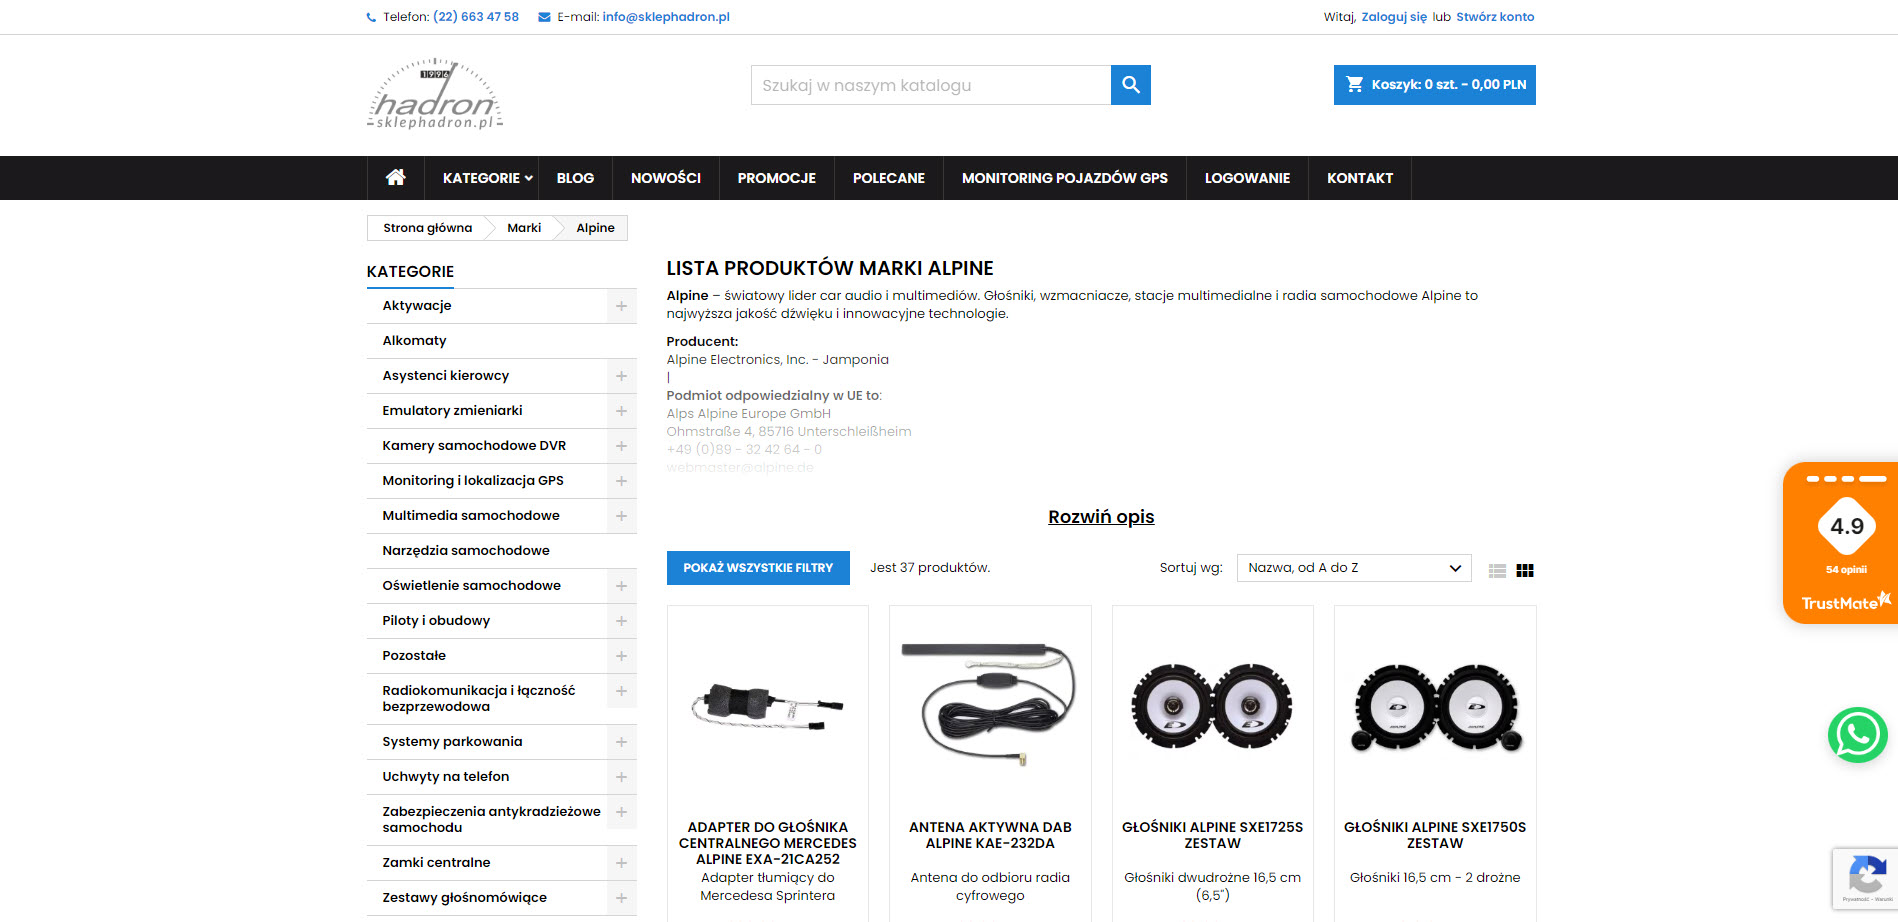This screenshot has height=922, width=1898.
Task: Click the Hadron shop logo
Action: 435,95
